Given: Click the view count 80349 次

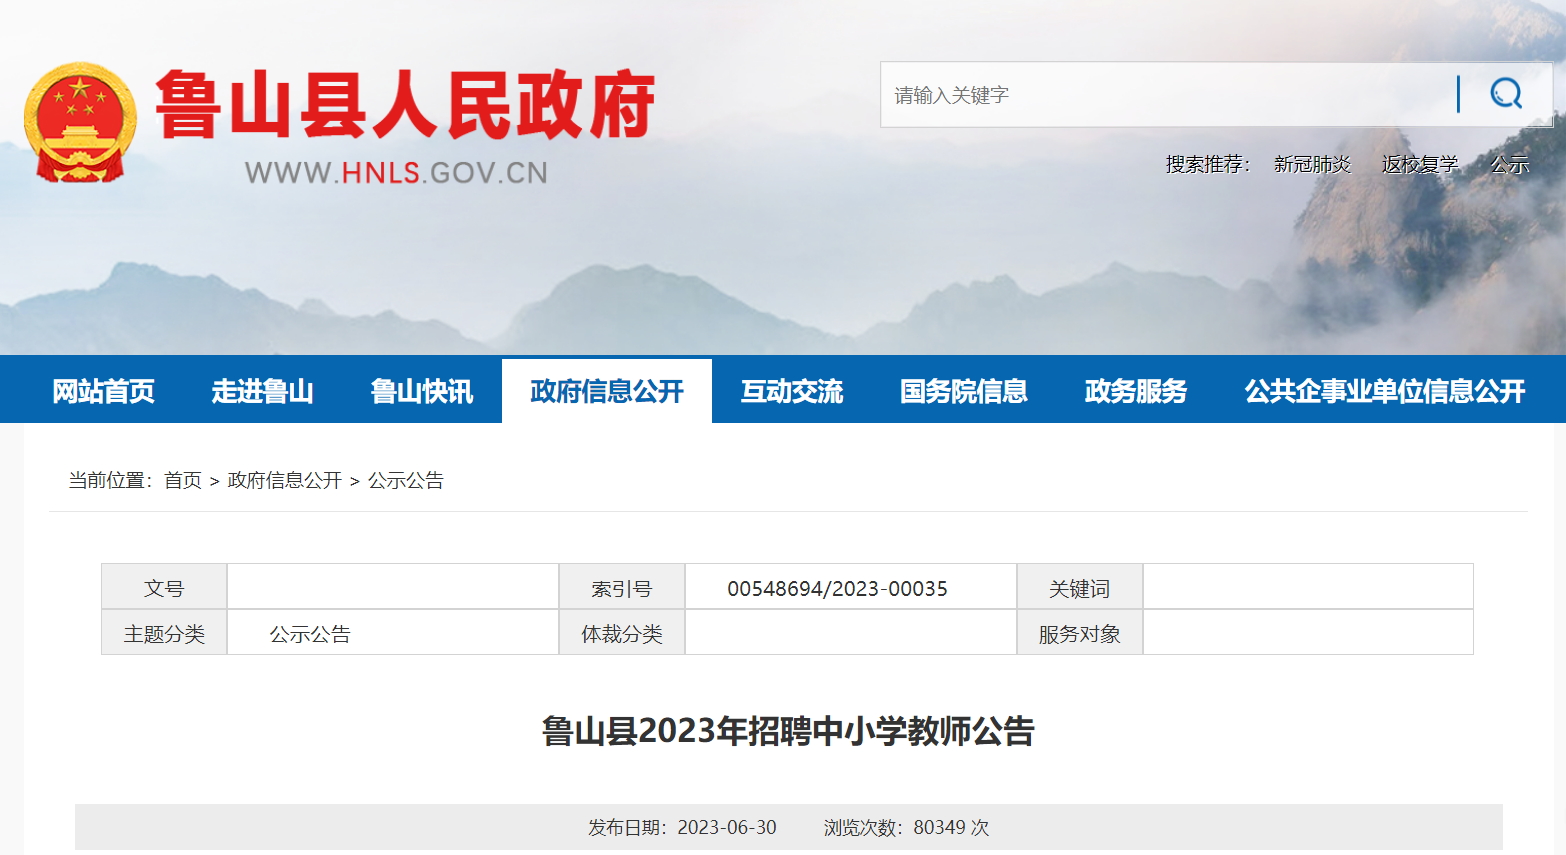Looking at the screenshot, I should [951, 827].
